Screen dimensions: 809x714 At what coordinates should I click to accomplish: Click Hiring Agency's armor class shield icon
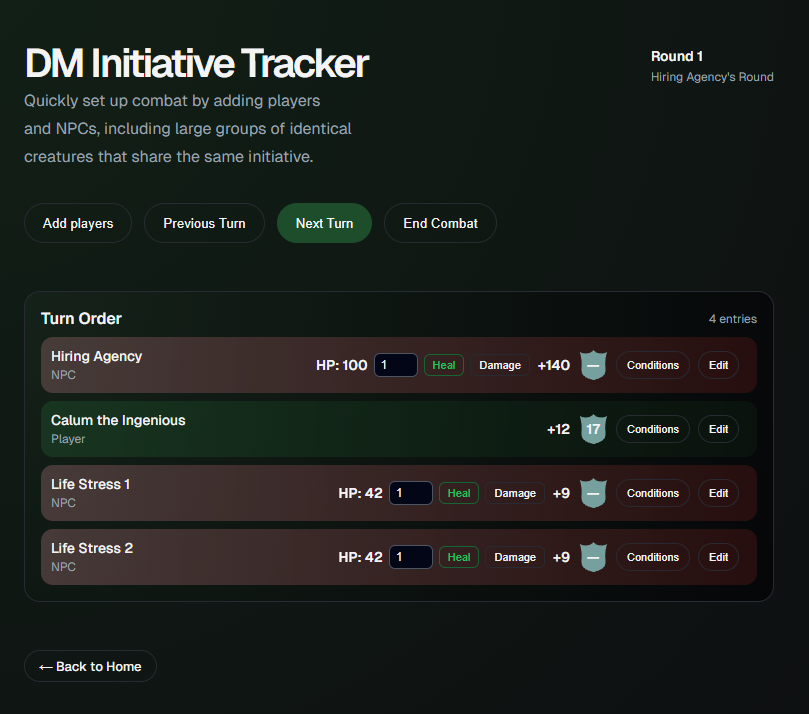click(x=593, y=365)
